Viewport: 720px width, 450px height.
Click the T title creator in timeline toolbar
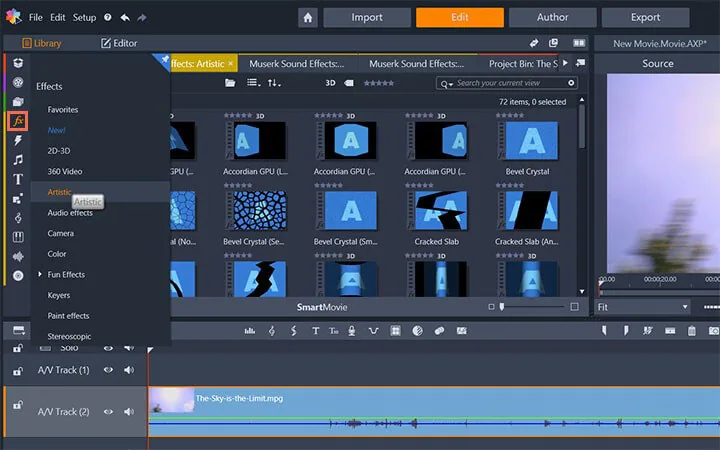pos(315,331)
